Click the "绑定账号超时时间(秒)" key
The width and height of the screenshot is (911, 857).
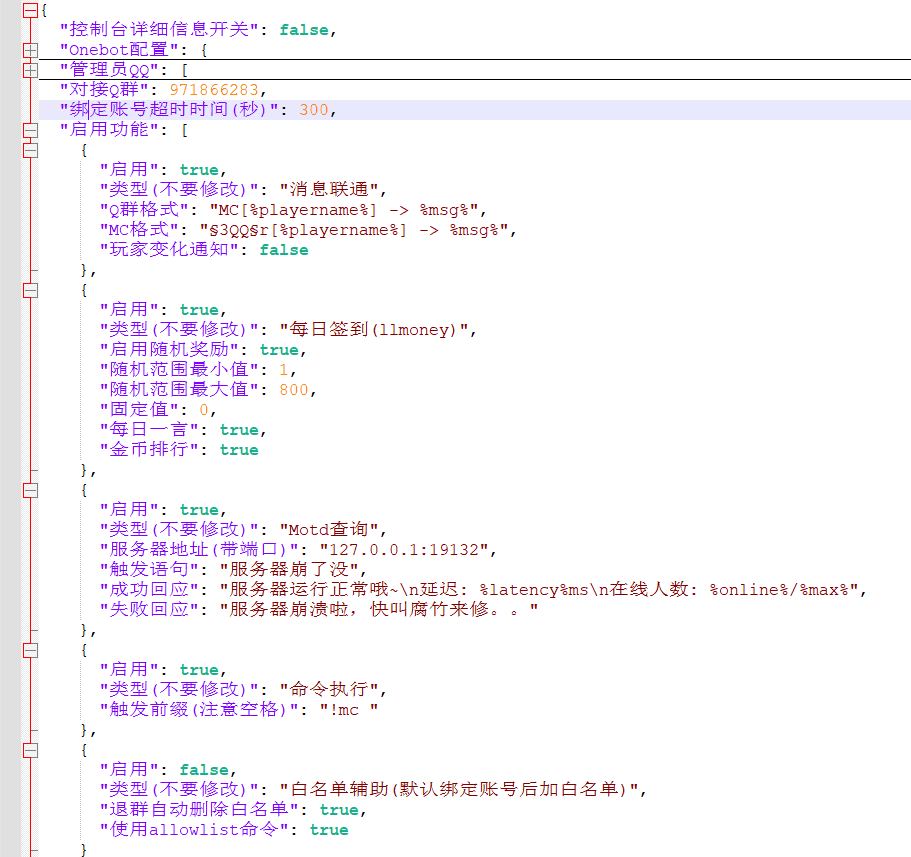click(169, 110)
